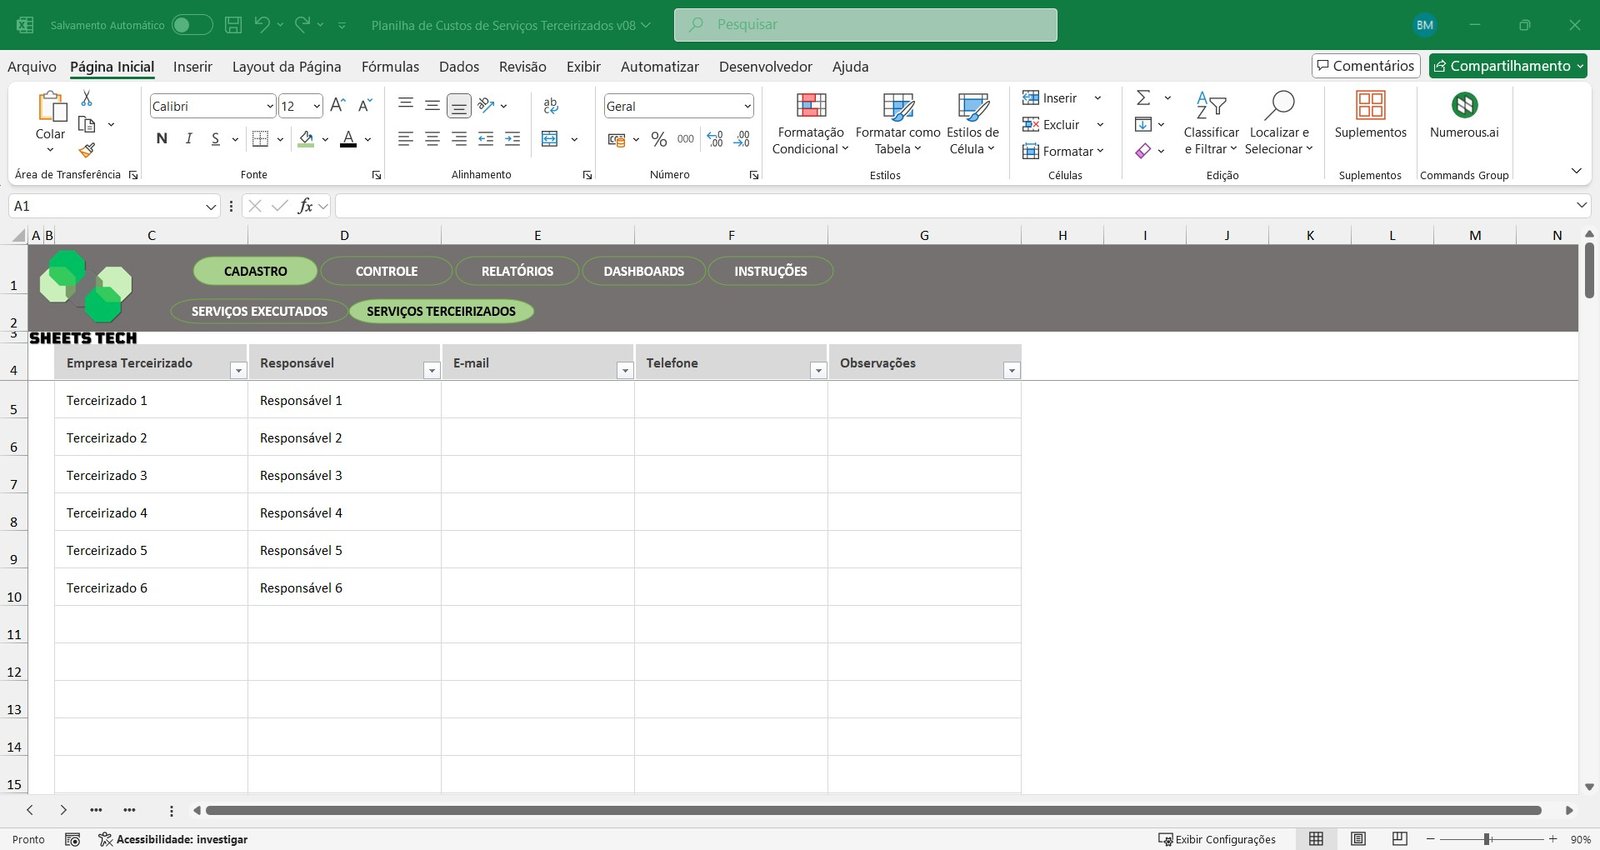The image size is (1600, 850).
Task: Open Localizar e Selecionar
Action: coord(1279,124)
